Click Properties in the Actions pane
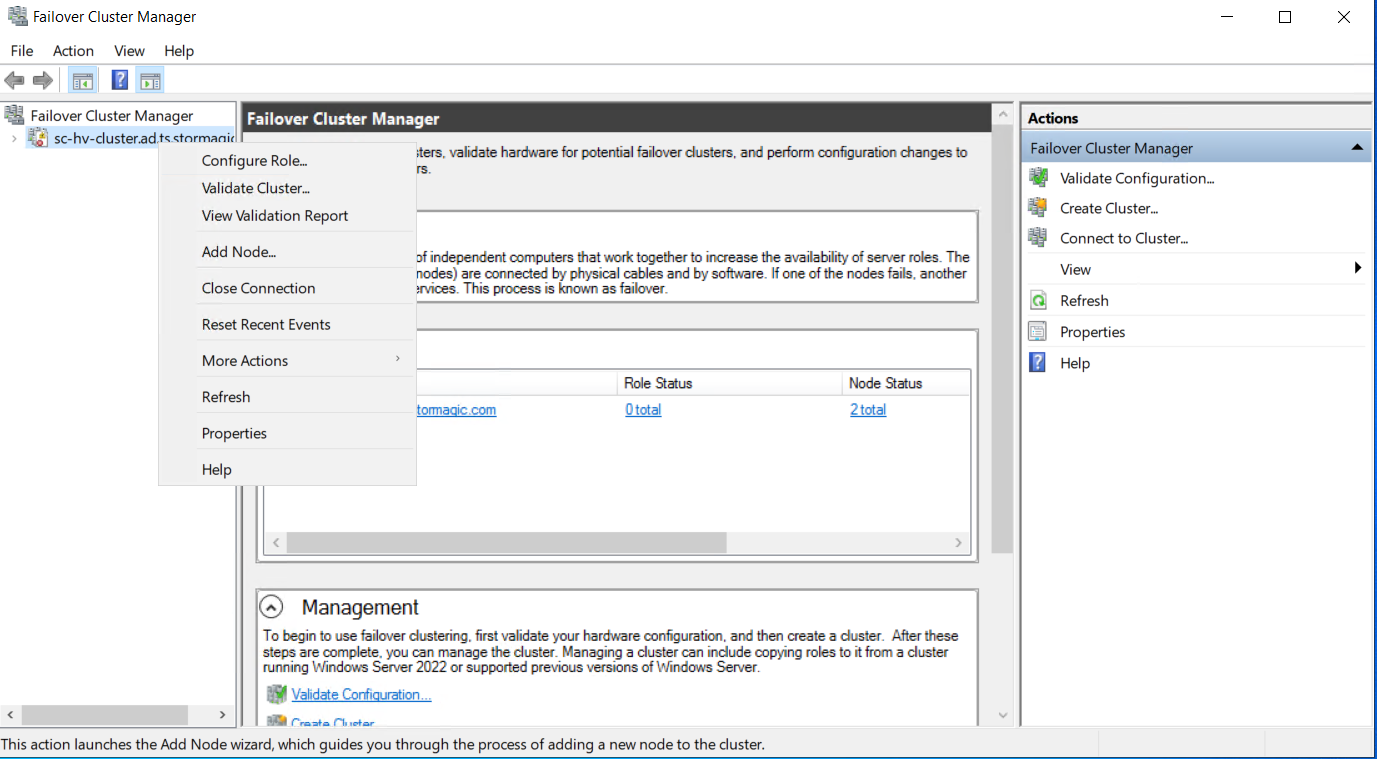This screenshot has width=1377, height=759. pyautogui.click(x=1092, y=332)
